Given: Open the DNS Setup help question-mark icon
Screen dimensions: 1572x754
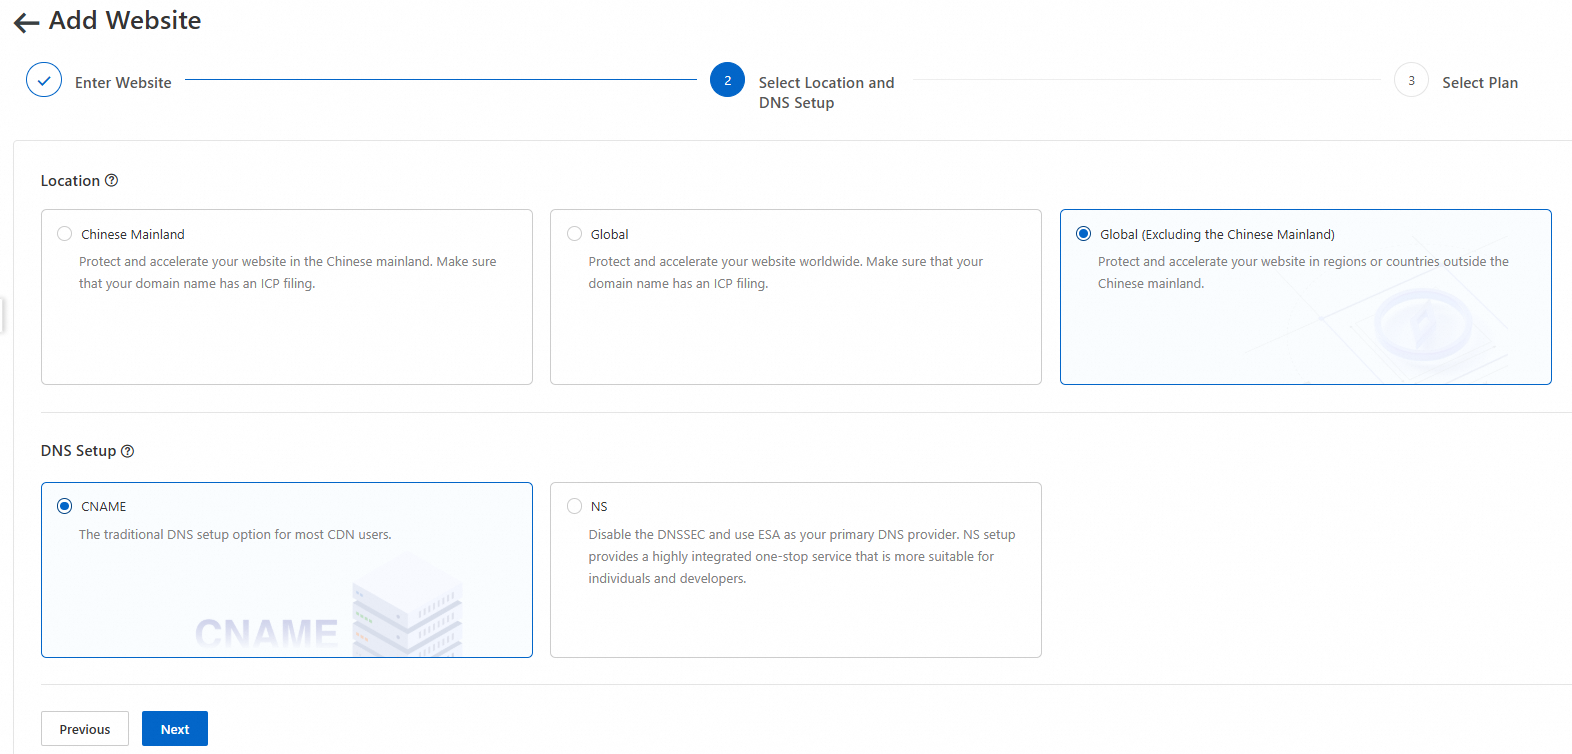Looking at the screenshot, I should click(128, 451).
